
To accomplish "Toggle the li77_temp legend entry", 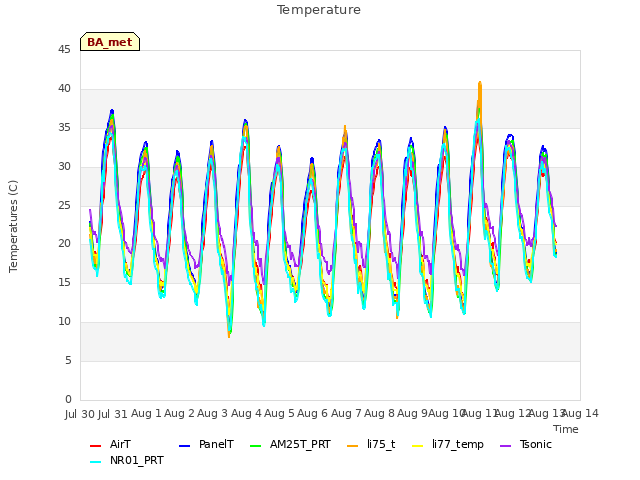I will click(448, 444).
